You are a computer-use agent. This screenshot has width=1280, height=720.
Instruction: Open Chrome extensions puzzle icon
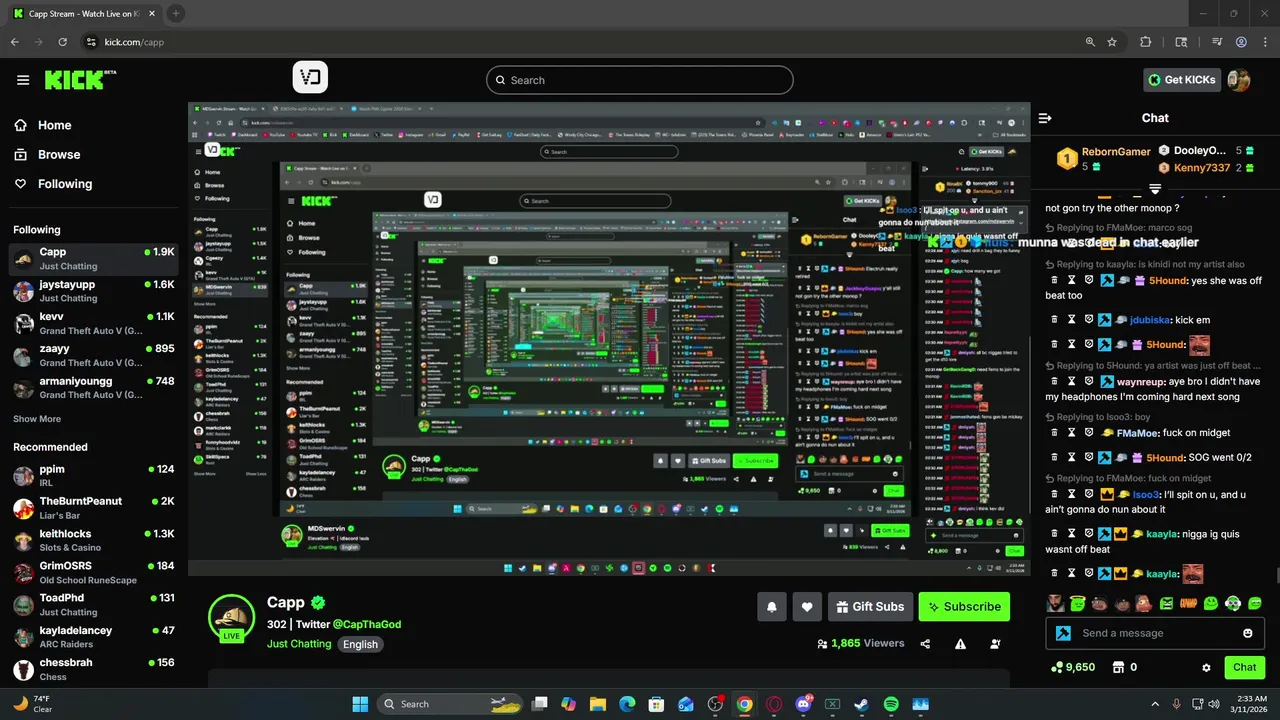point(1146,42)
